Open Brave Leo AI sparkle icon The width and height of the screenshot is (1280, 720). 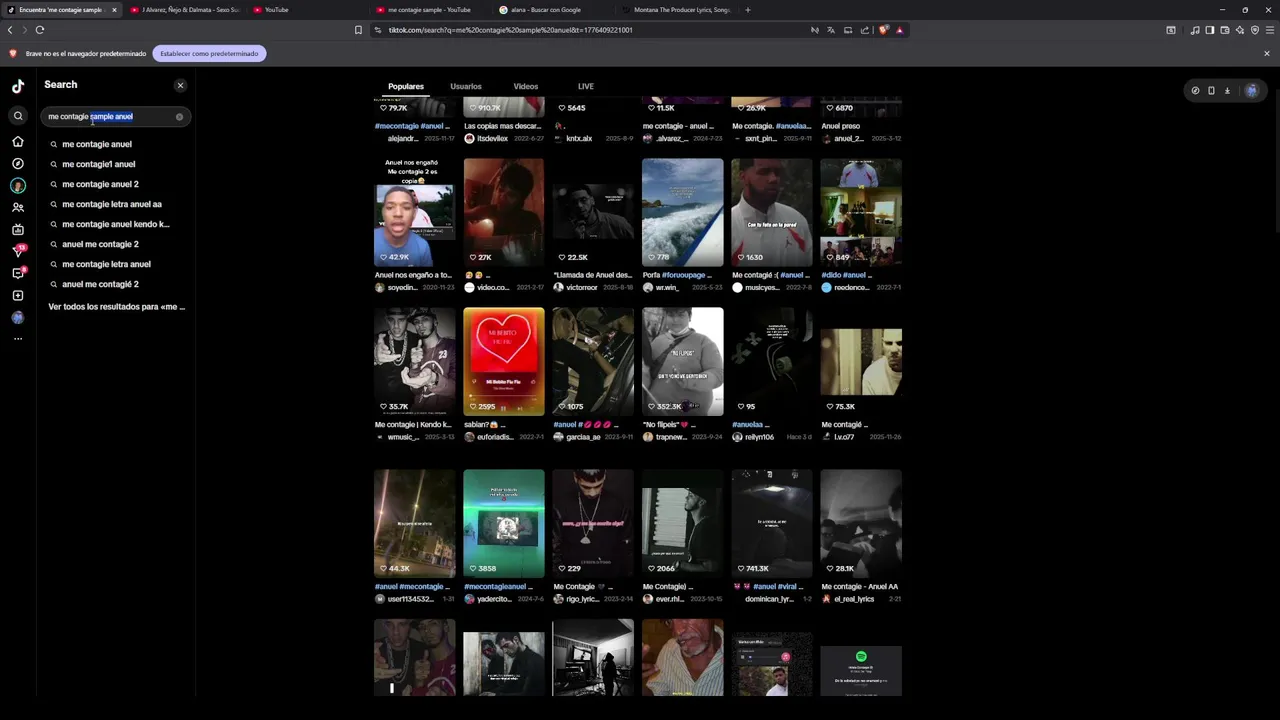click(1240, 30)
